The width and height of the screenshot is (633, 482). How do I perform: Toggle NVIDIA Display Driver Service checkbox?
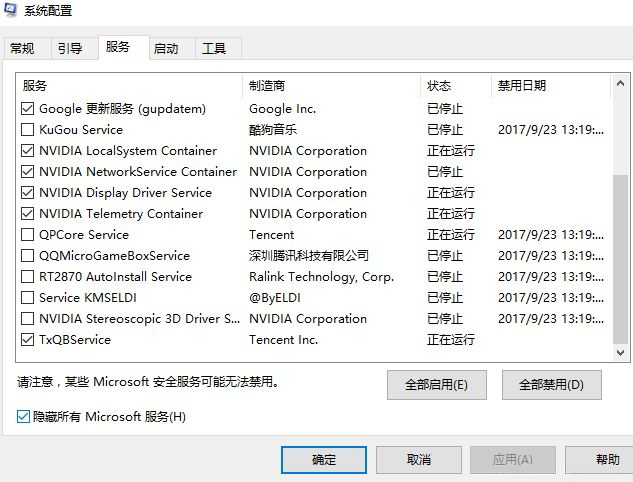[27, 193]
